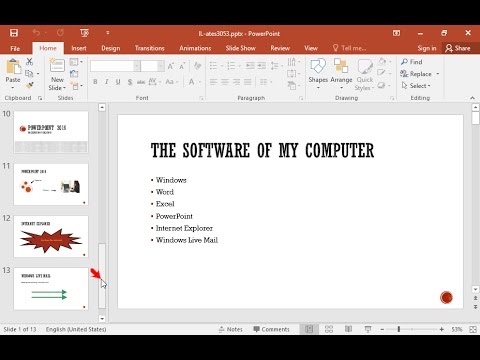Screen dimensions: 480x360
Task: Switch to Slide Sorter view icon
Action: coord(329,329)
